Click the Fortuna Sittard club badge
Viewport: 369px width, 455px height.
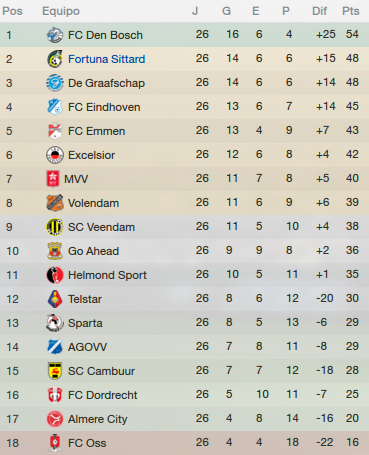[x=55, y=59]
